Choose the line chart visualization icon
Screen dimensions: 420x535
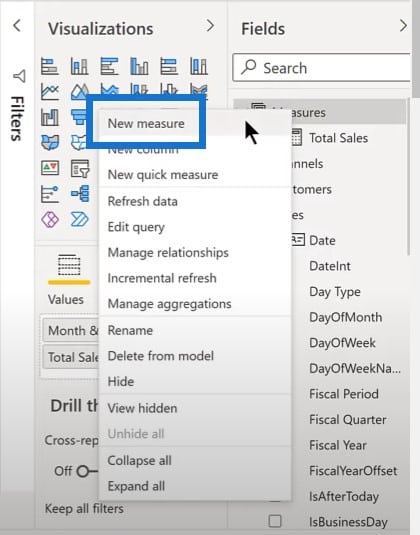click(x=50, y=91)
